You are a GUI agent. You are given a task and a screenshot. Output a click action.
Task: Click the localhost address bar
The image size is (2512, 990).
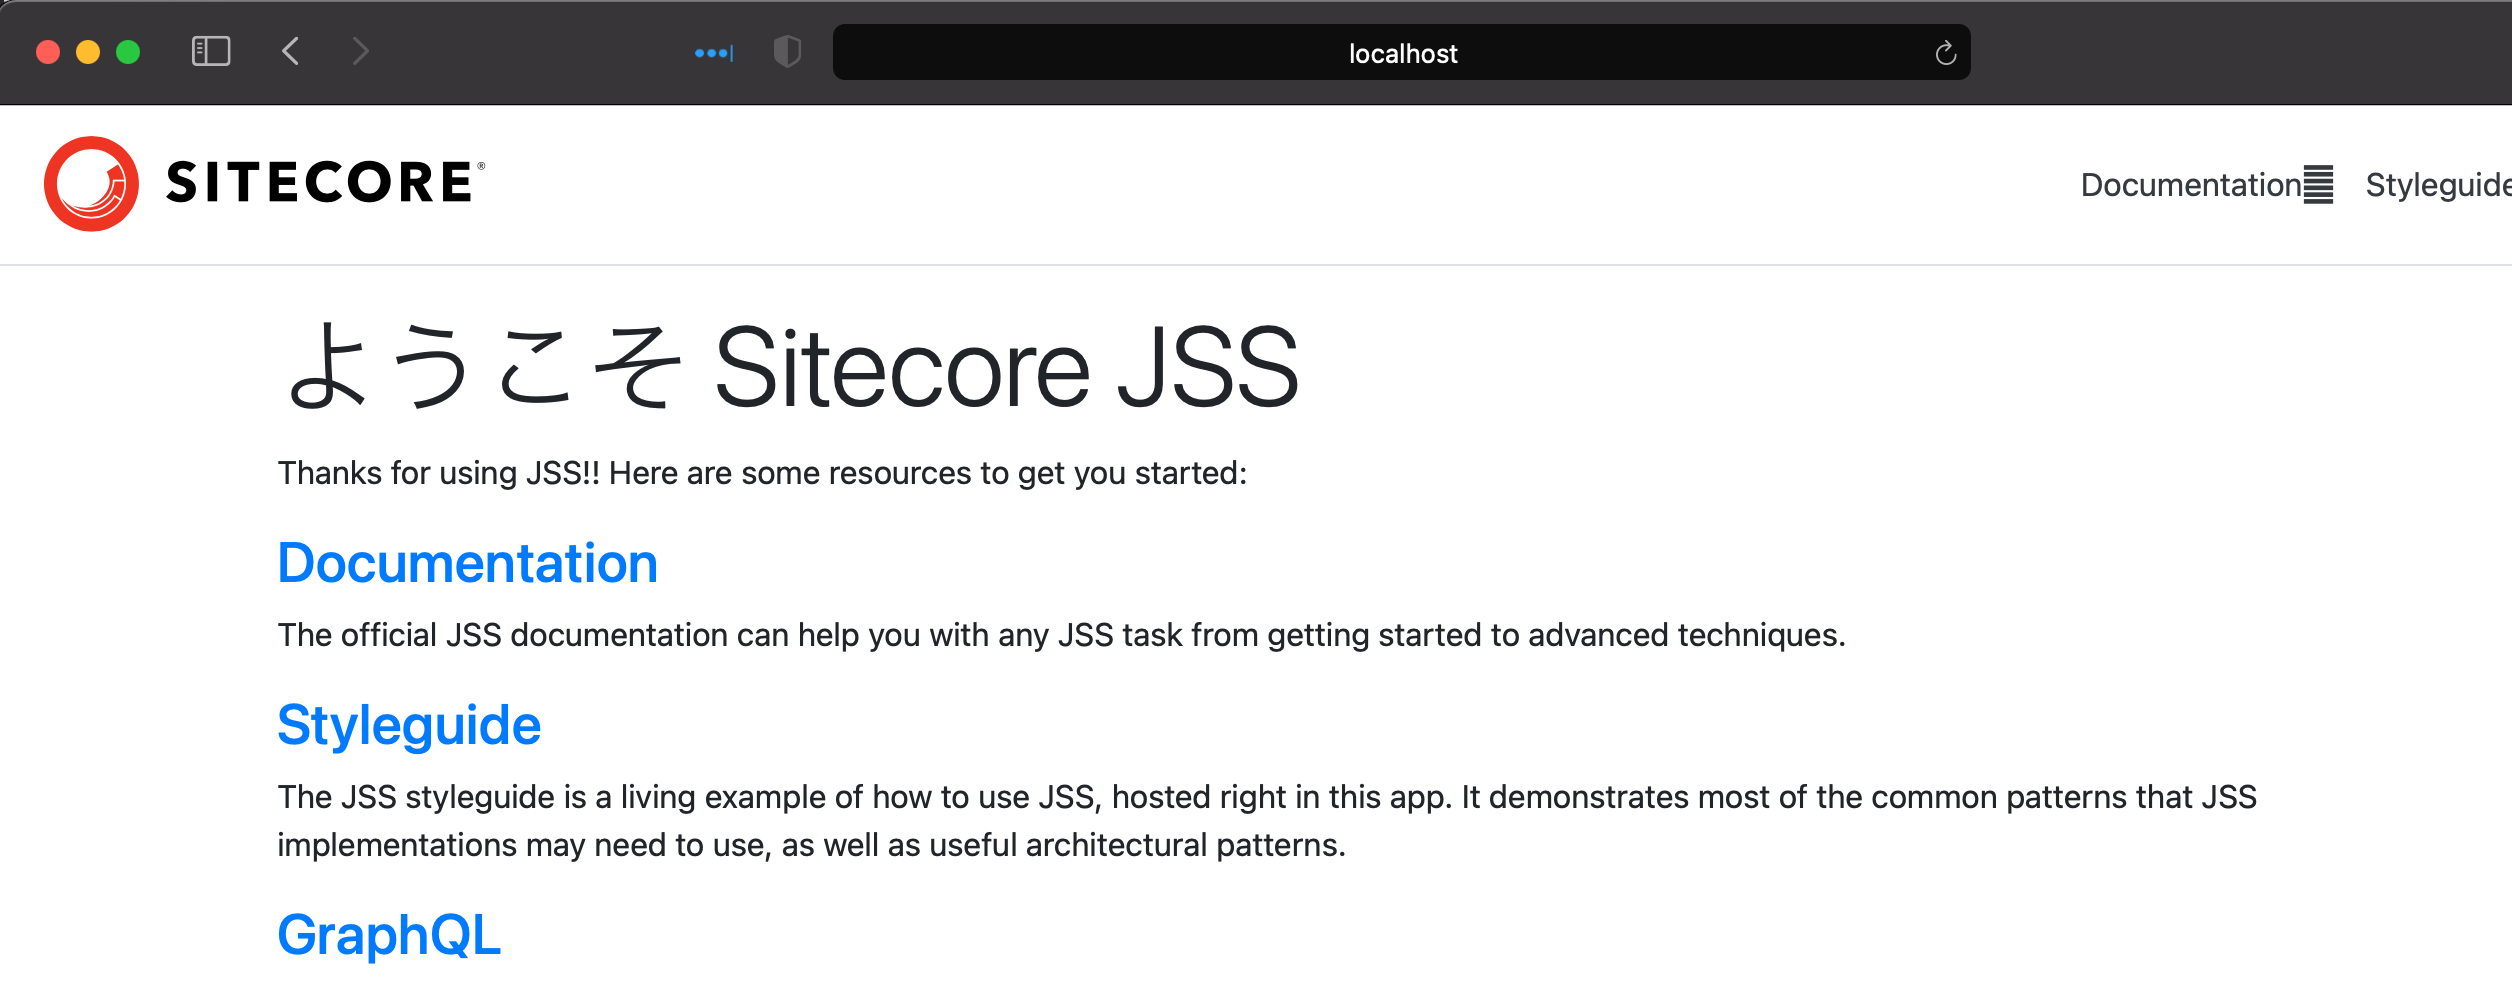[1401, 52]
